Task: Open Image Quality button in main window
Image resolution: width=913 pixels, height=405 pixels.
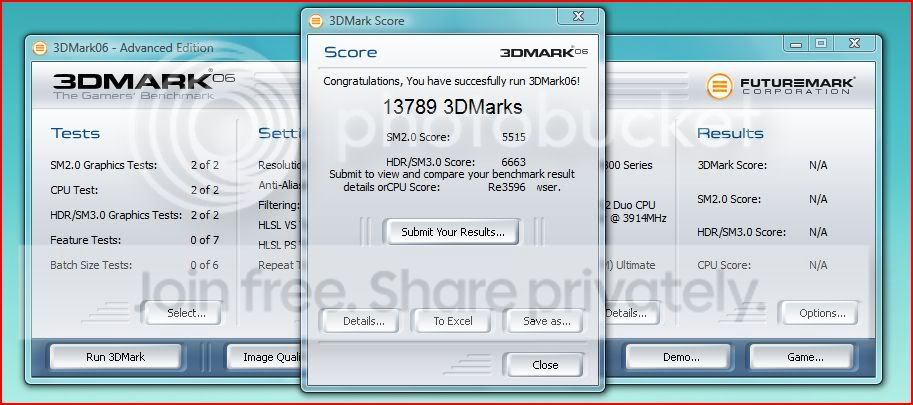Action: (263, 357)
